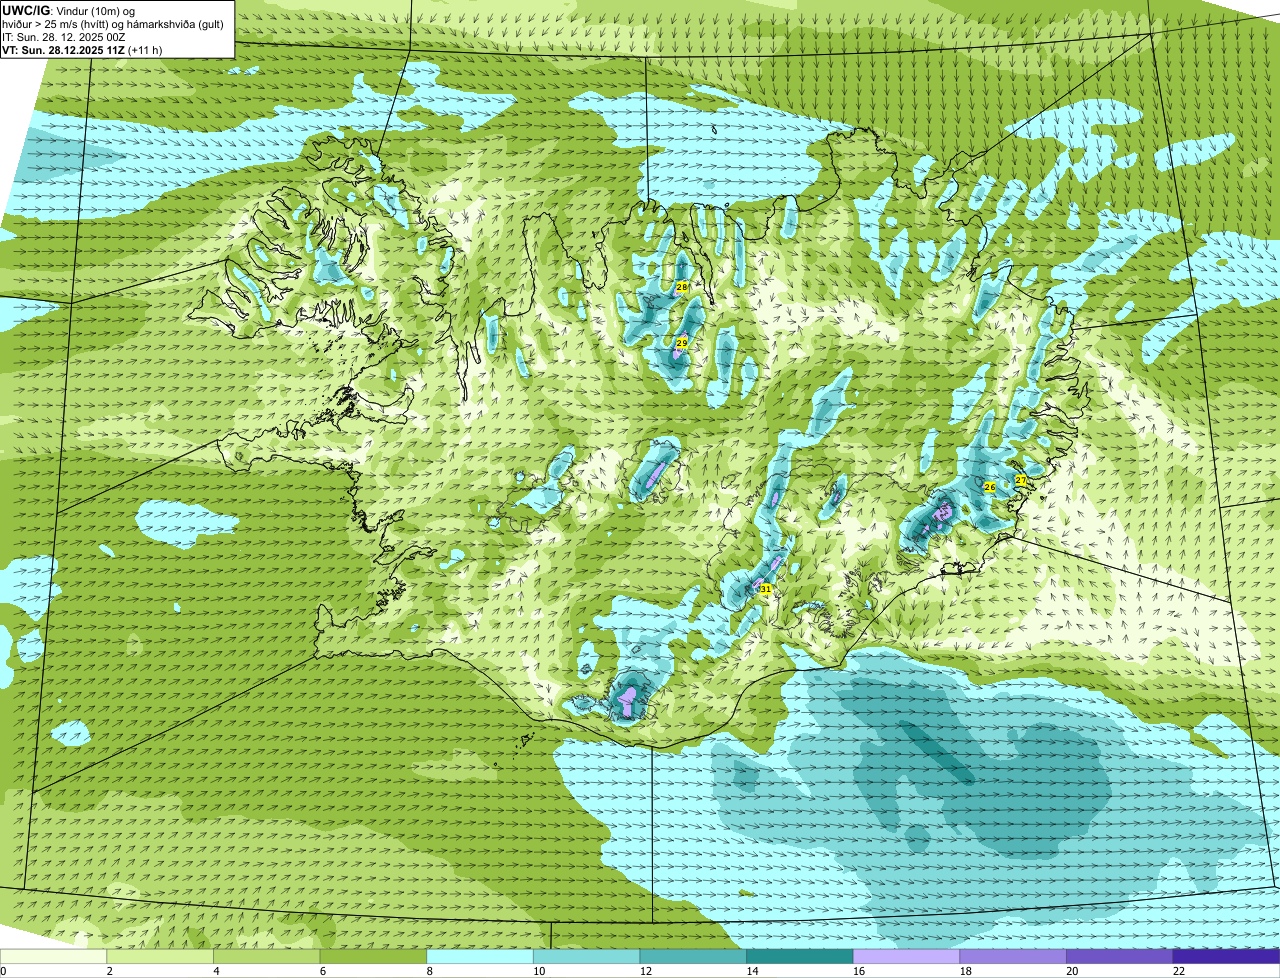Click scale tick label 22
This screenshot has width=1280, height=978.
[x=1179, y=971]
